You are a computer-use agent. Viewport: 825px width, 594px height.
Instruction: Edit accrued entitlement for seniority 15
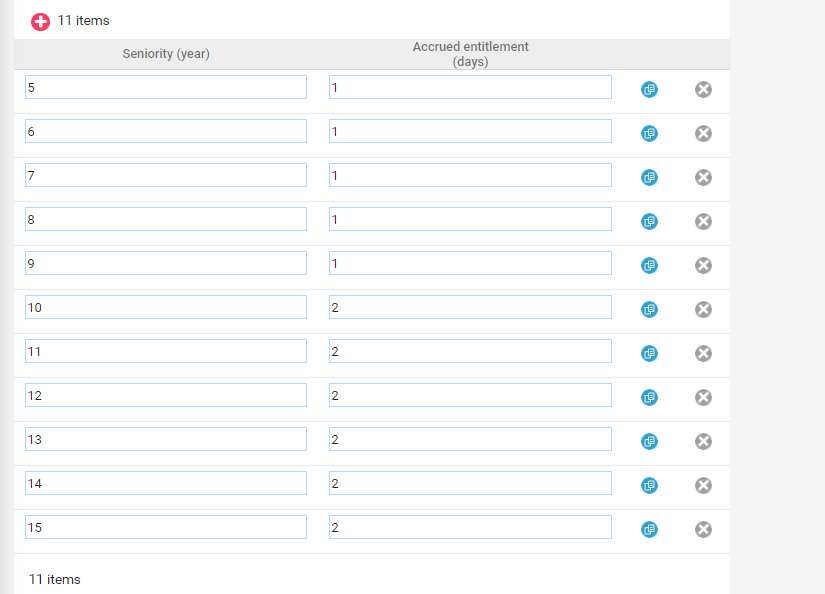pos(470,527)
